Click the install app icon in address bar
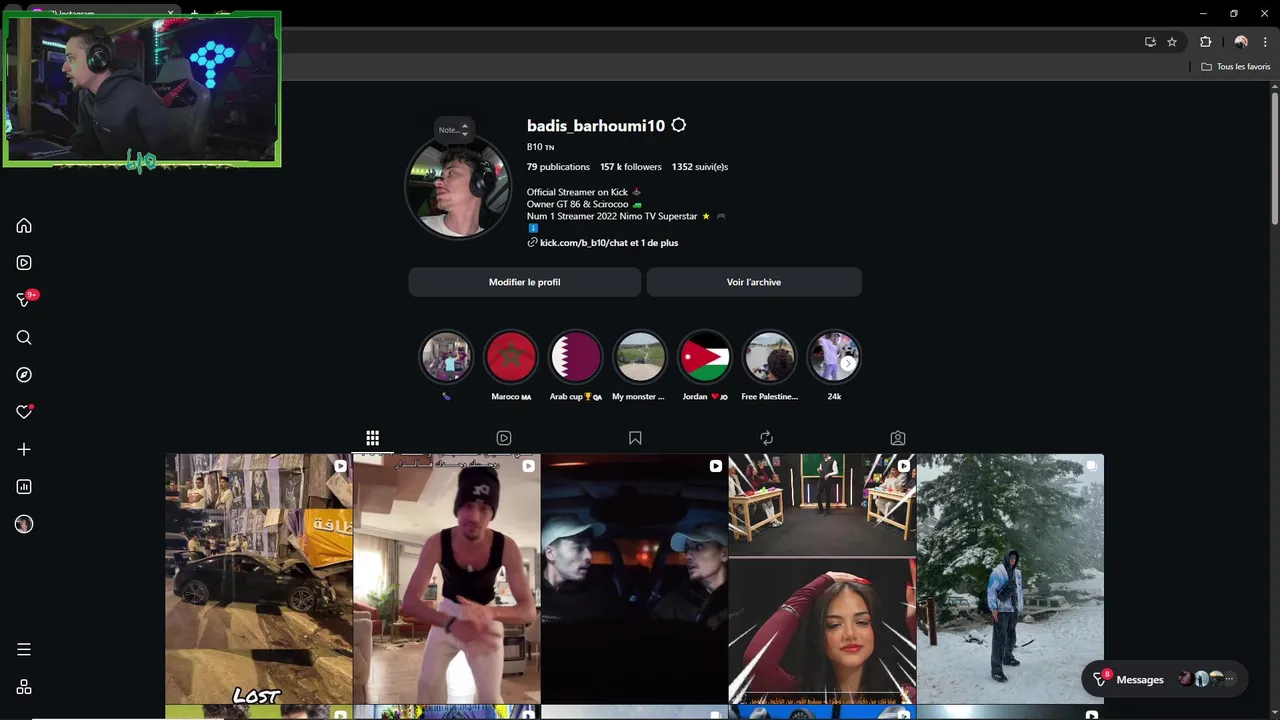Screen dimensions: 1280x720 pos(1150,42)
